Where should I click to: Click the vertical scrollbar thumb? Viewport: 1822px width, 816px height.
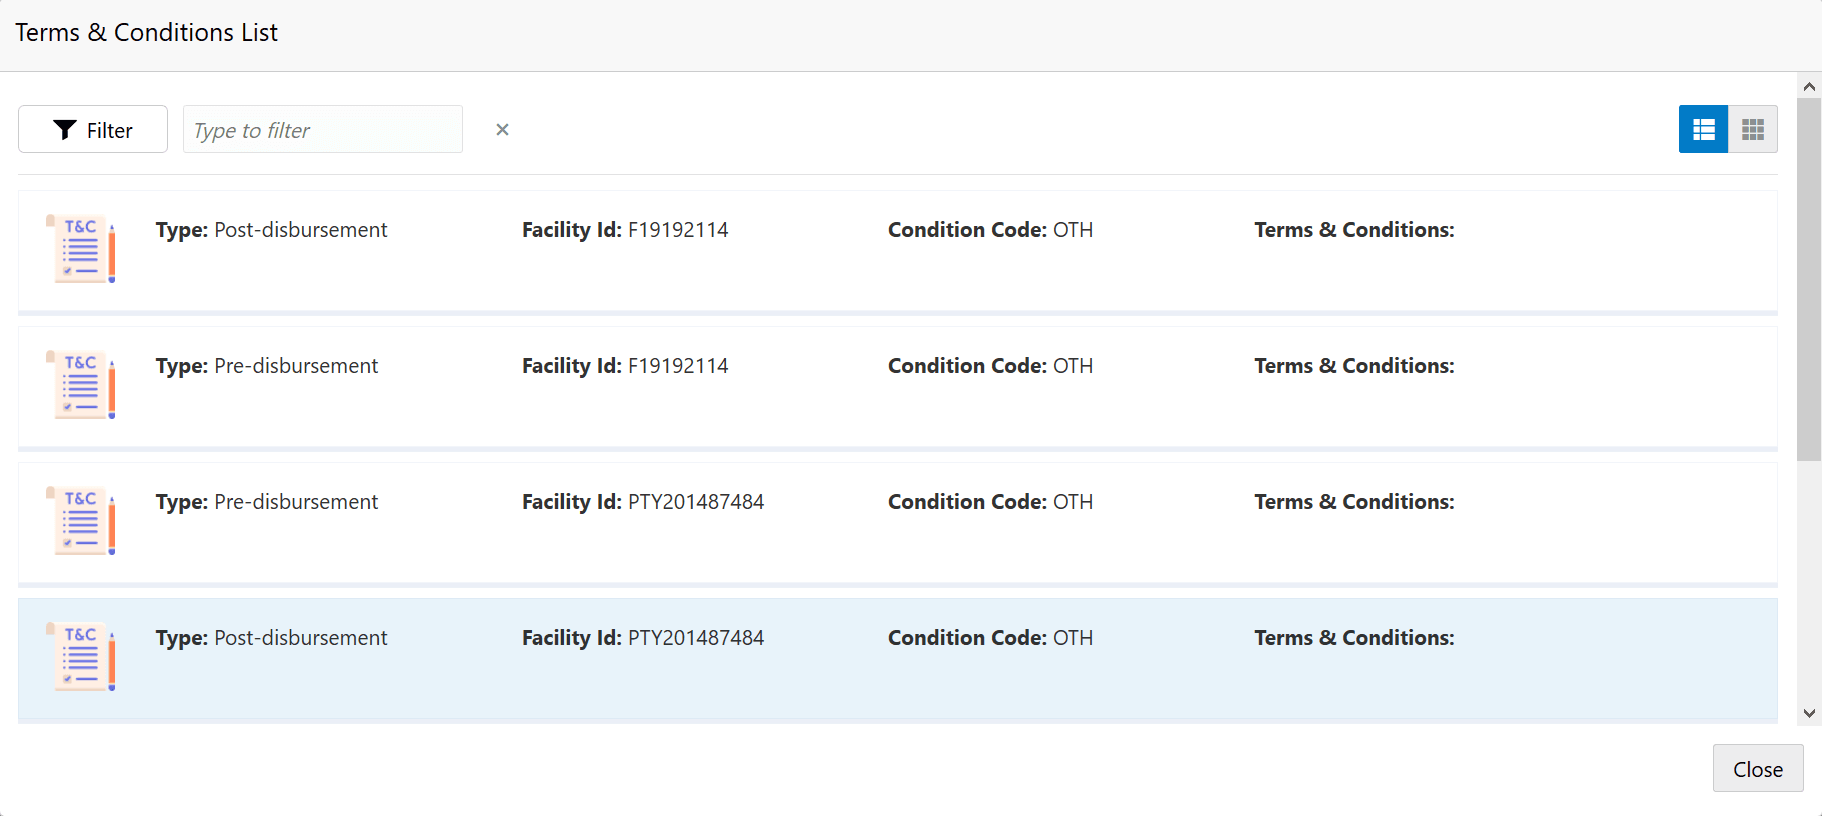[x=1809, y=279]
